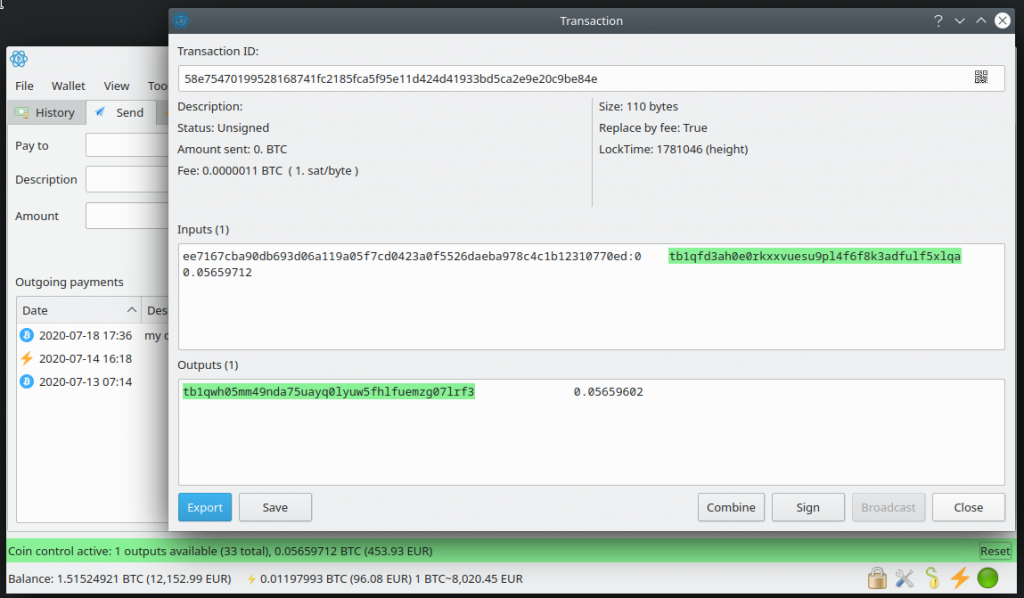Click lightning balance icon in status bar

coord(251,579)
